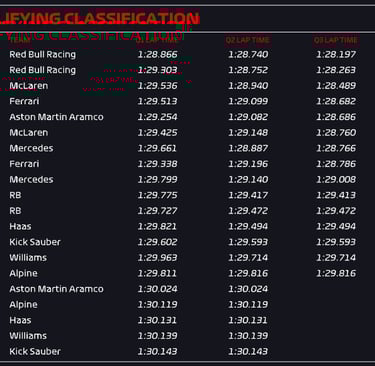Select the Q3 lap time 1:28.263

(x=336, y=70)
